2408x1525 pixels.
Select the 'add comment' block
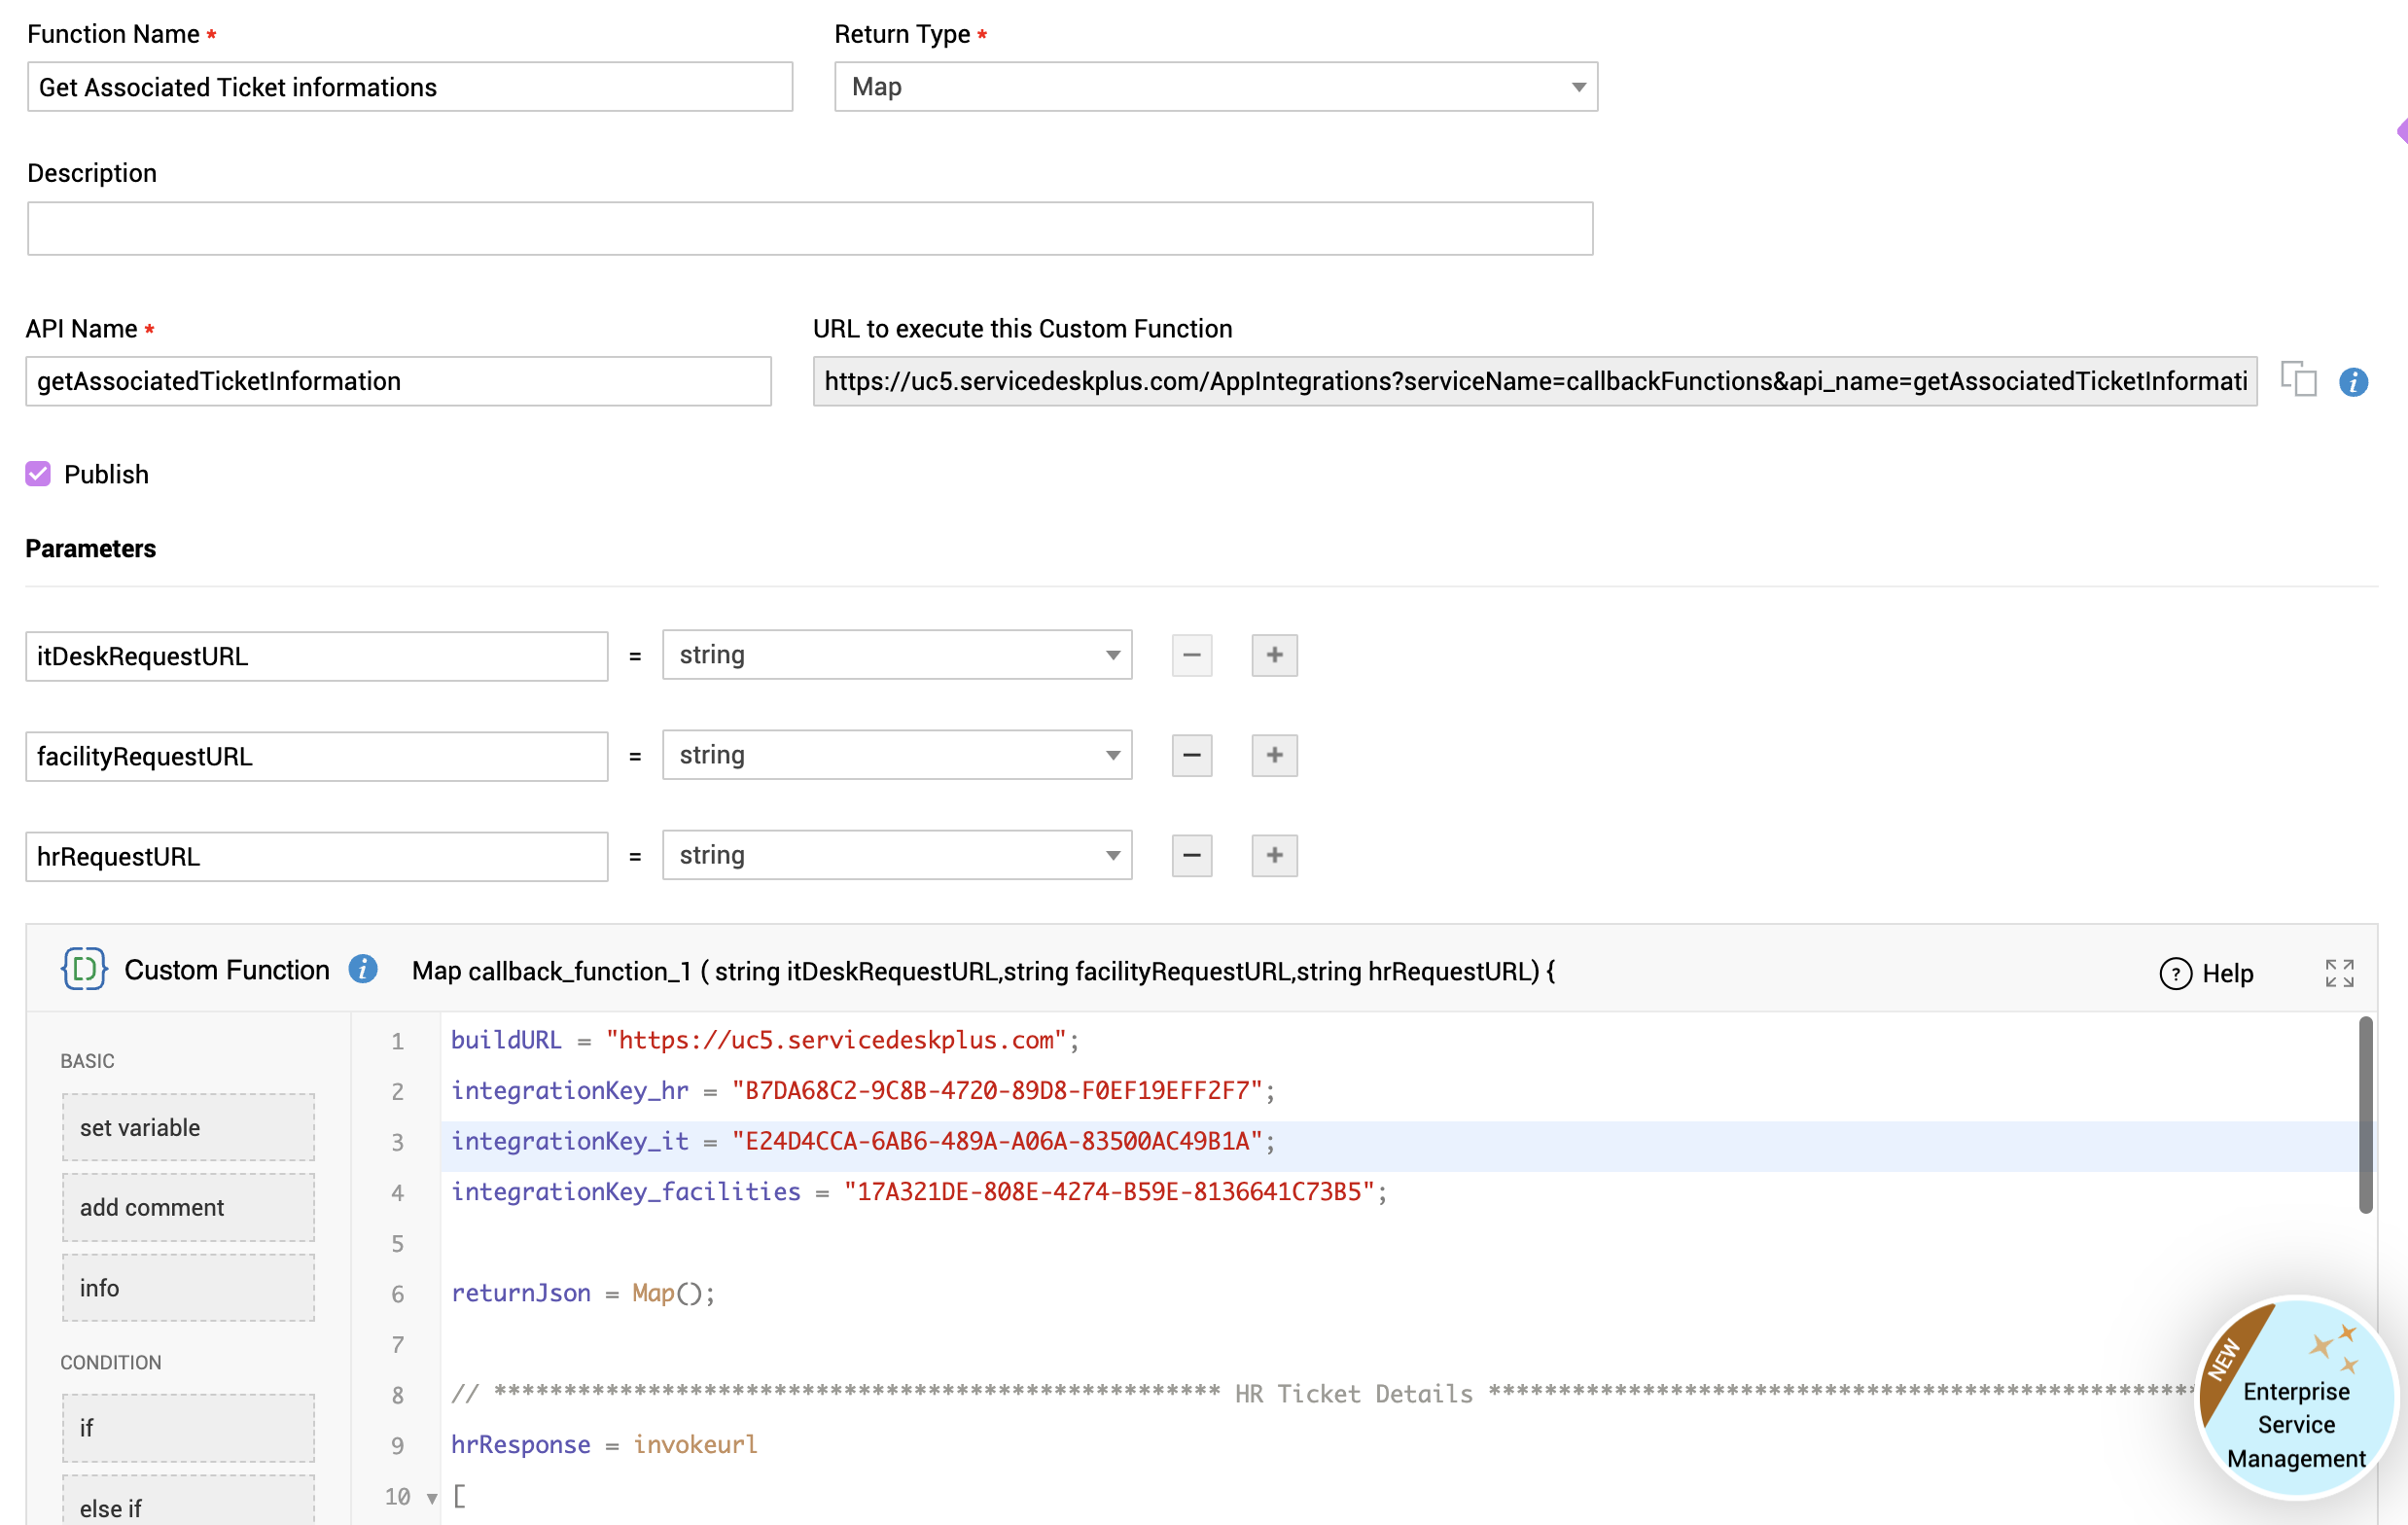tap(188, 1207)
